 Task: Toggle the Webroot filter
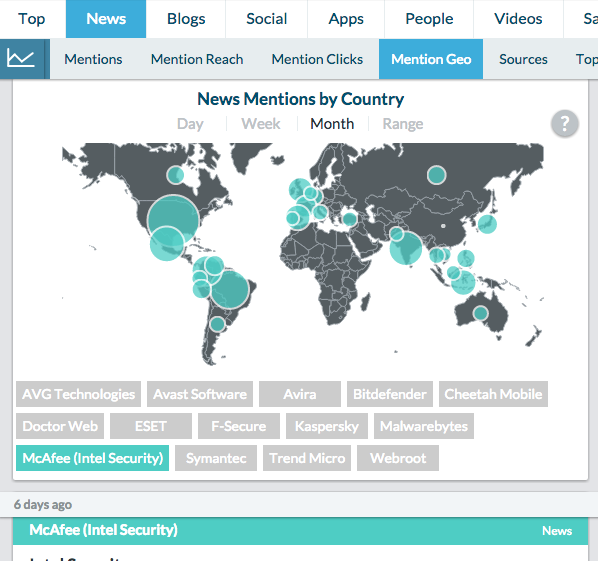(398, 458)
